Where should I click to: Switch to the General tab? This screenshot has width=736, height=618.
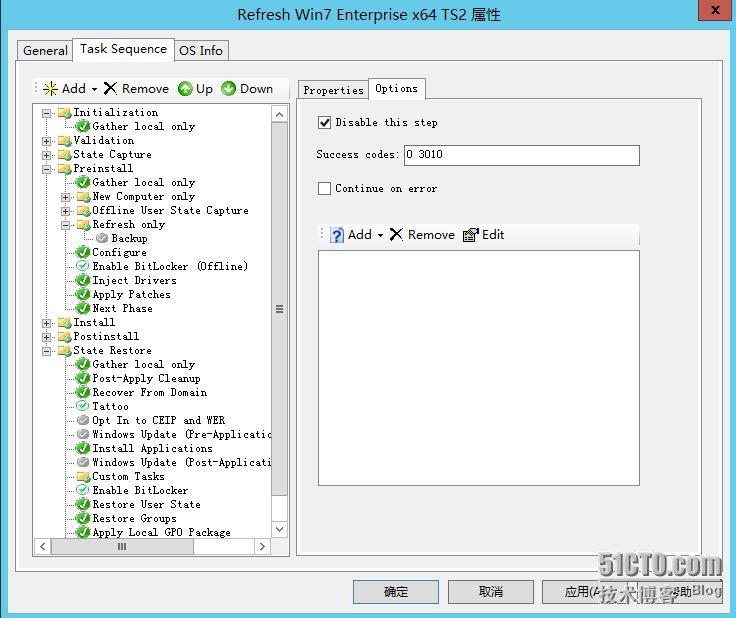pos(45,50)
